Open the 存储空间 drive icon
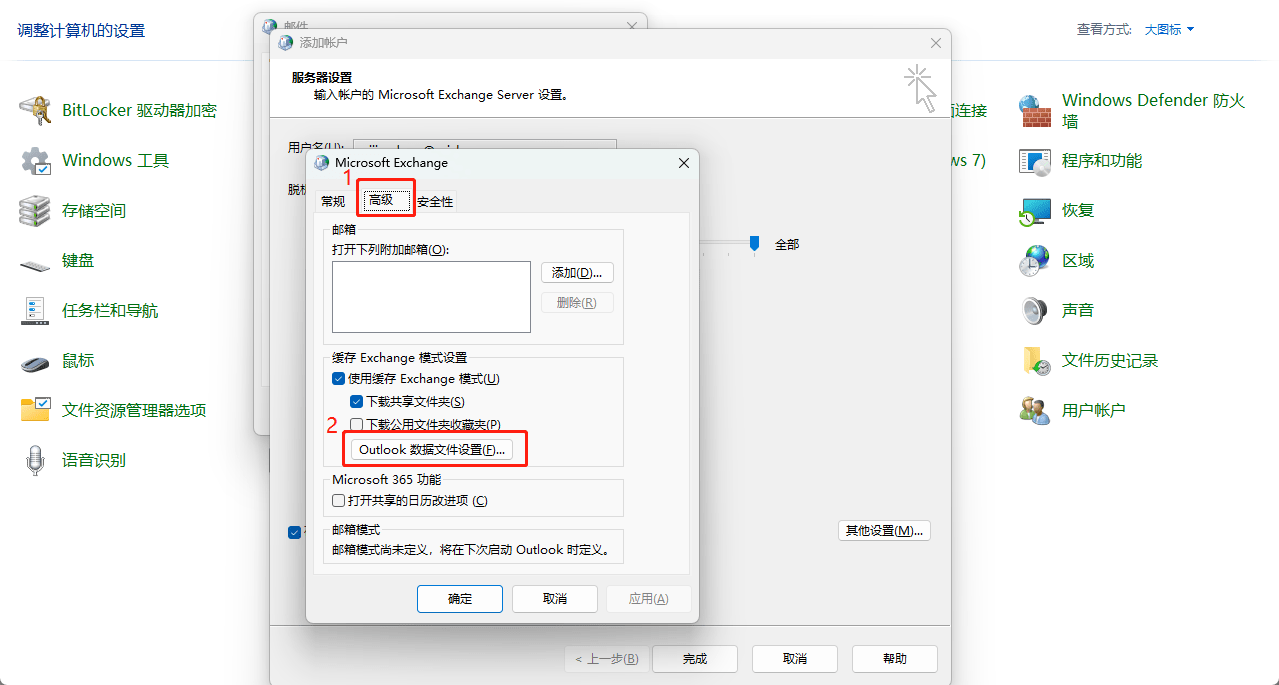The width and height of the screenshot is (1279, 685). coord(35,210)
